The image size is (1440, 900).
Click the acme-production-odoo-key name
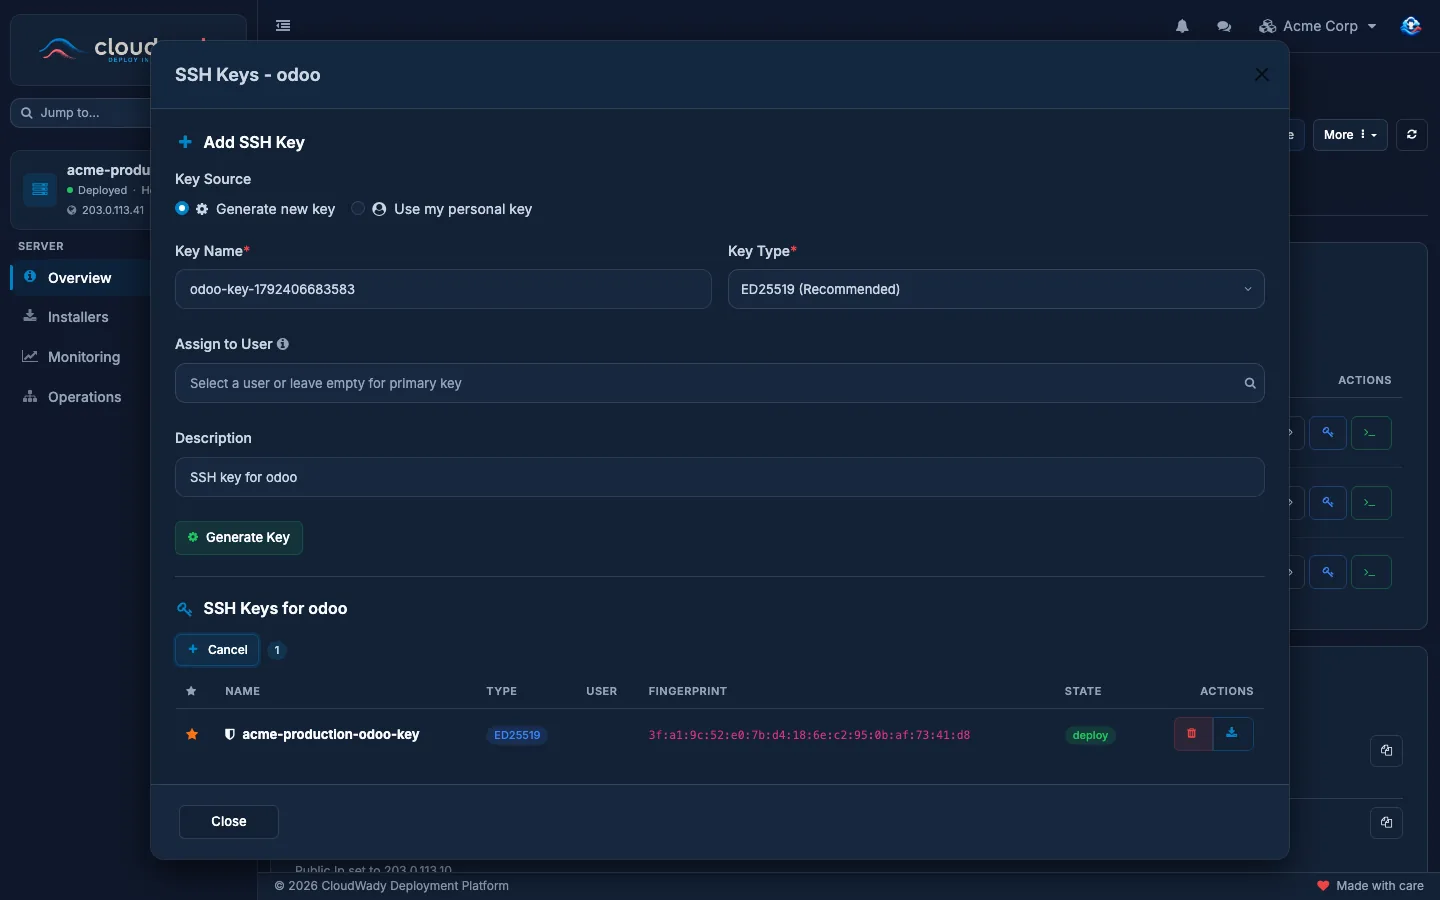tap(330, 734)
